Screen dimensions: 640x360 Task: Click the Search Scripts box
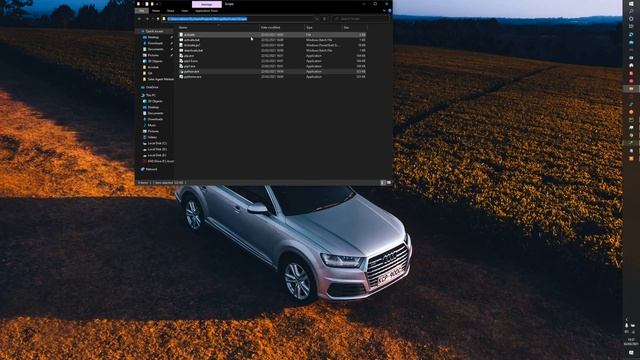coord(361,19)
